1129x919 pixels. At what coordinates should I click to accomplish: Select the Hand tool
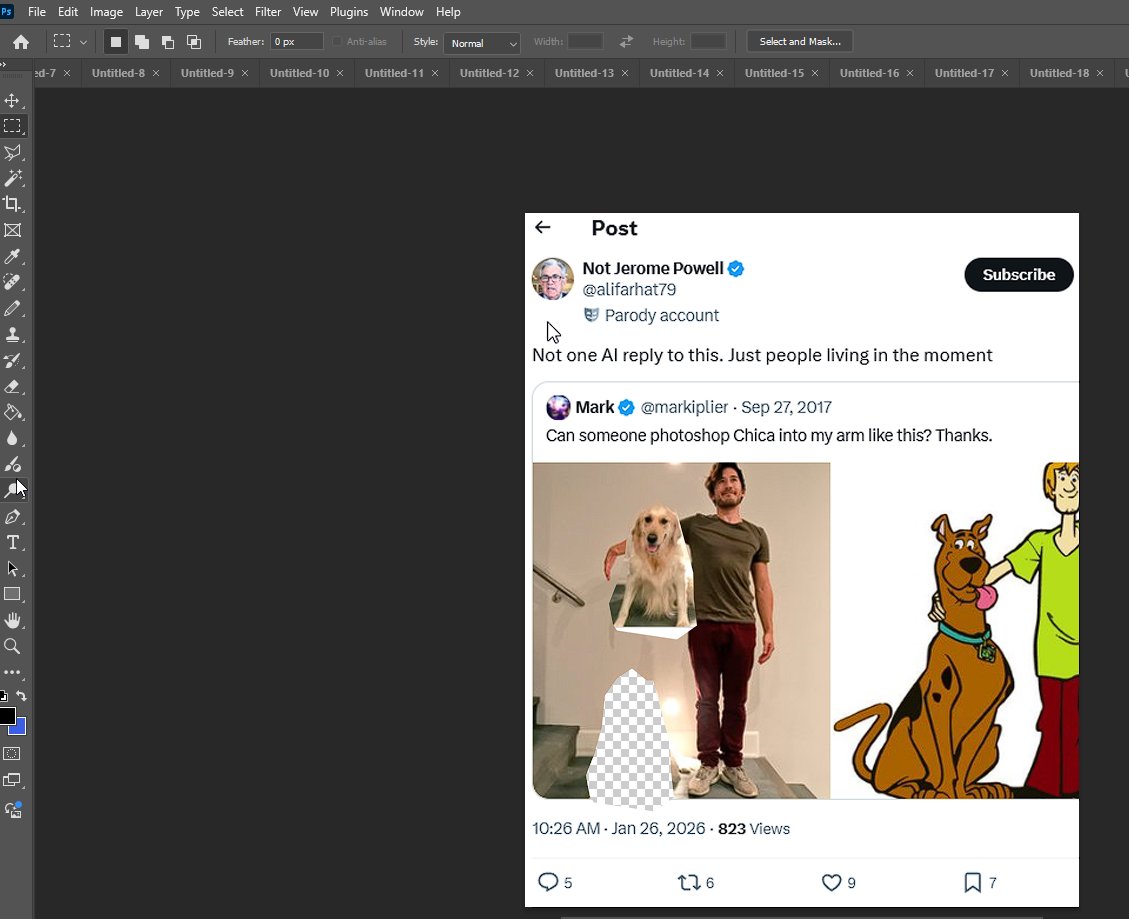coord(12,620)
